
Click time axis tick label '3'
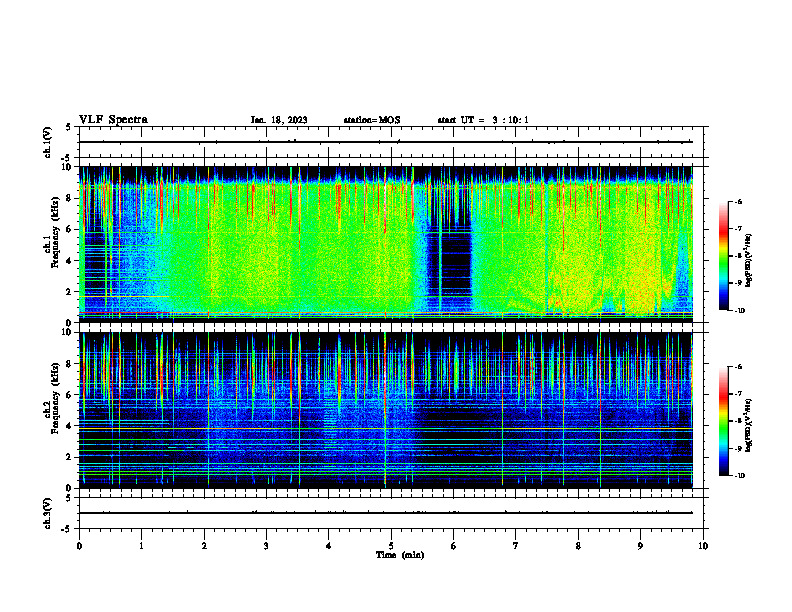tap(266, 546)
